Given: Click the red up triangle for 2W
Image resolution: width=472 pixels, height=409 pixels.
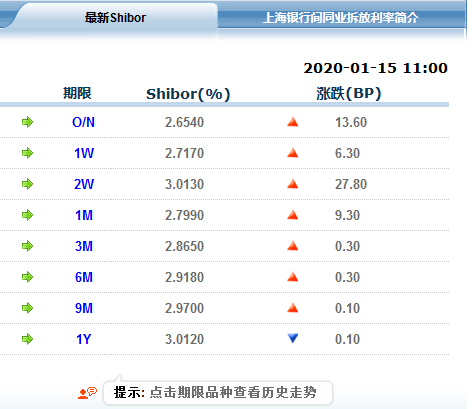Looking at the screenshot, I should point(293,184).
